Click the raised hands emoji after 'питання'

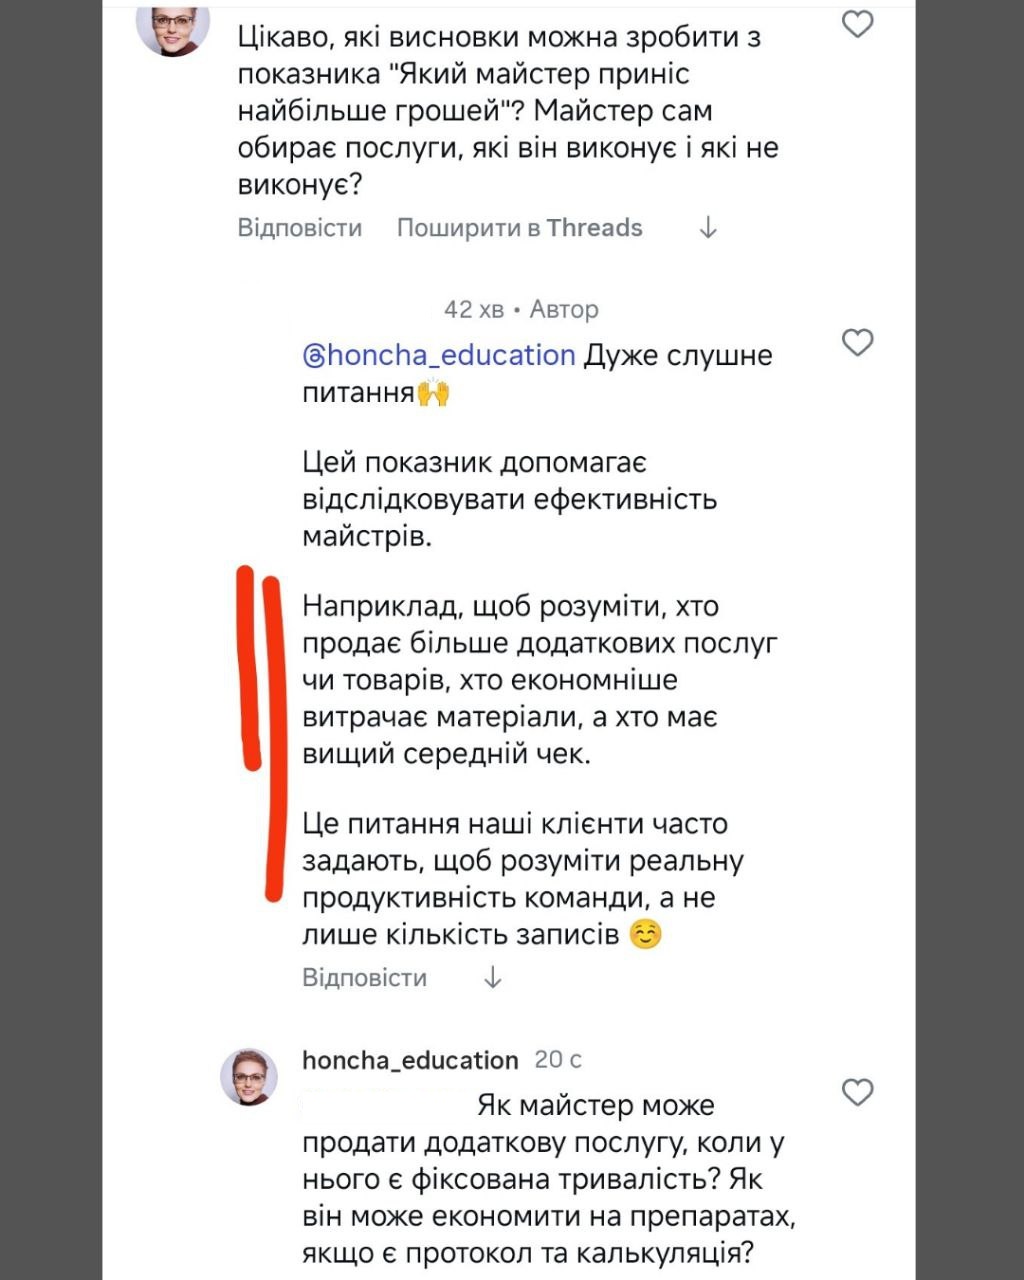pyautogui.click(x=433, y=392)
